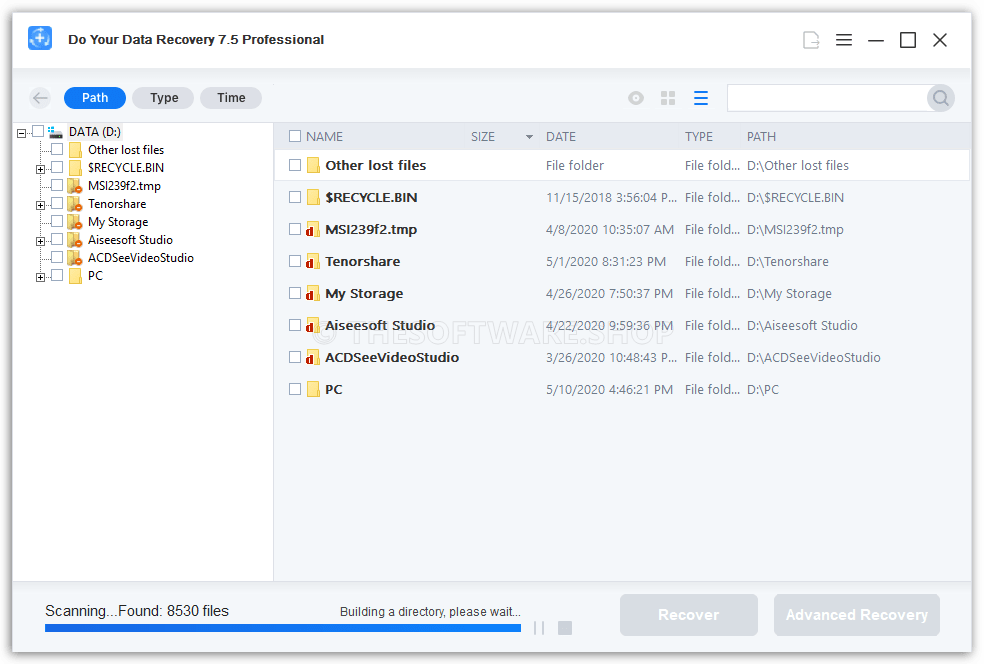The image size is (984, 664).
Task: Click the date 5/10/2020 4:46:21 PM
Action: (x=609, y=389)
